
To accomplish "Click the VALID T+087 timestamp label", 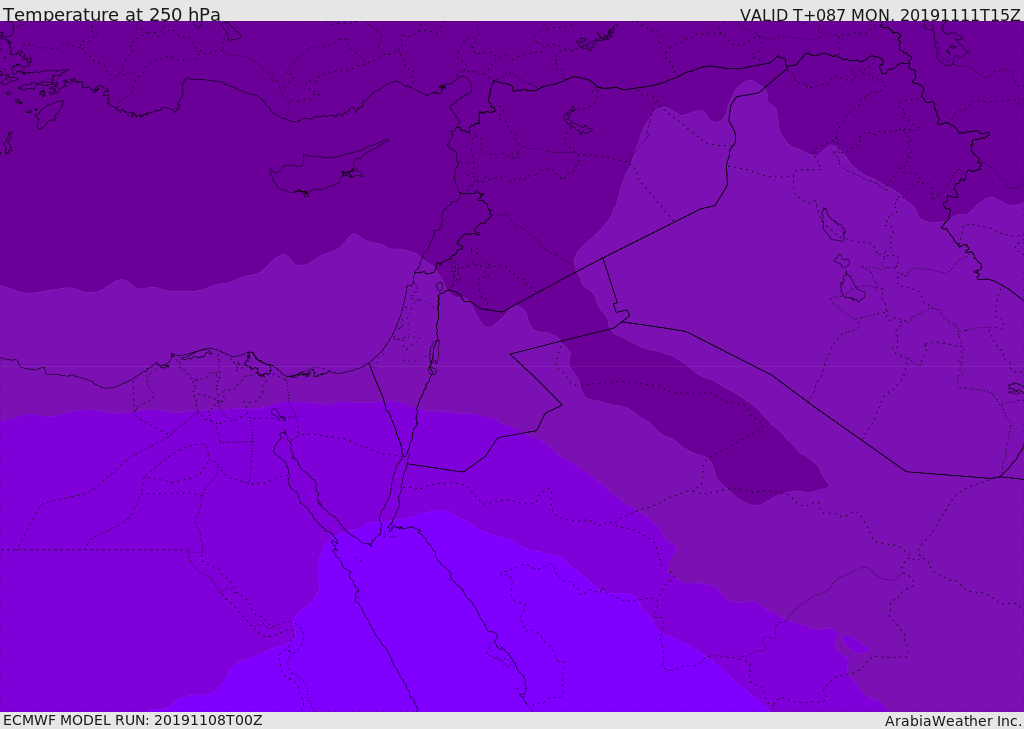I will click(879, 14).
